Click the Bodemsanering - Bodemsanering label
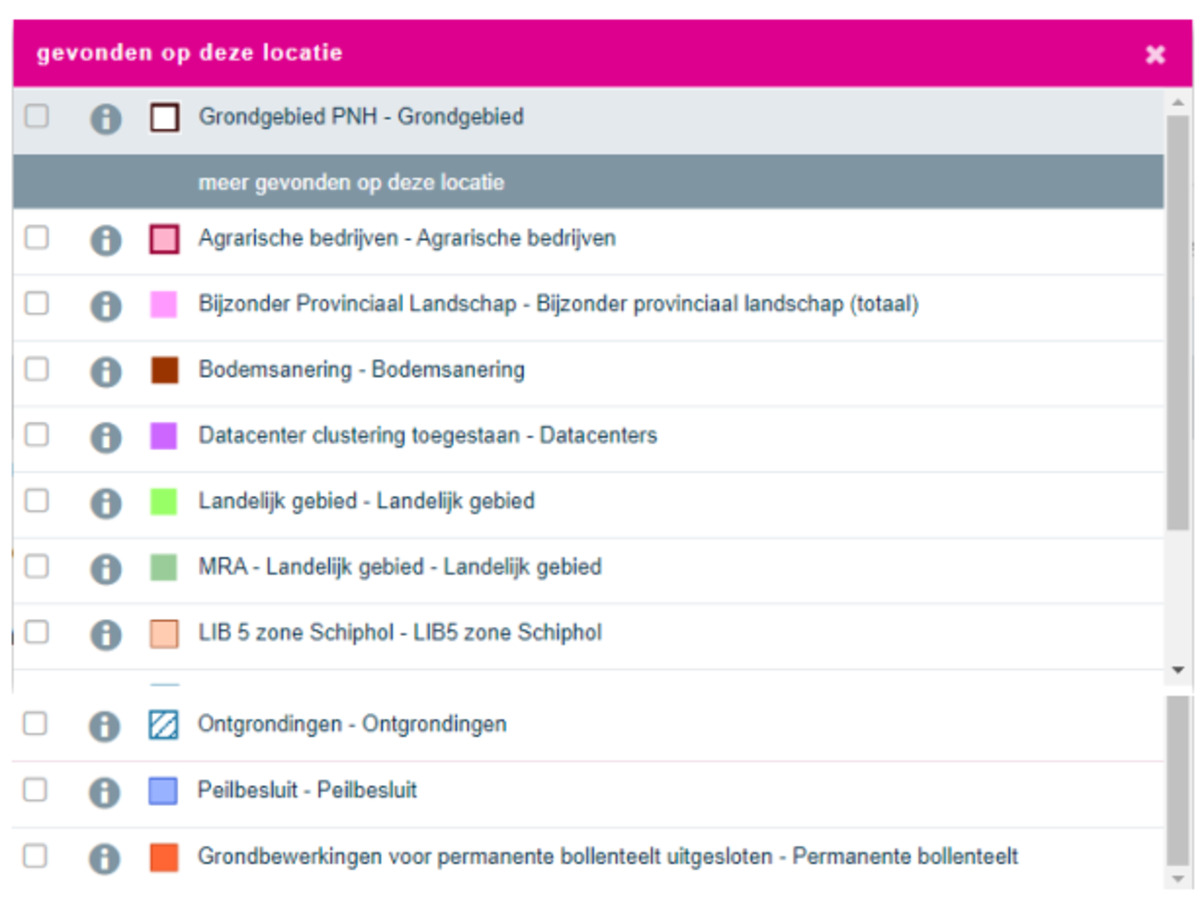The width and height of the screenshot is (1200, 905). [361, 370]
